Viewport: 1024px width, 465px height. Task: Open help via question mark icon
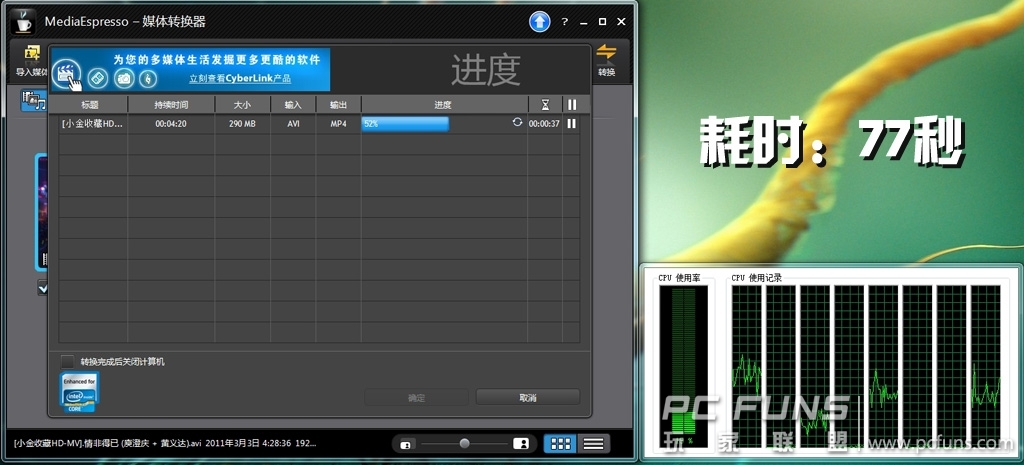(x=565, y=21)
